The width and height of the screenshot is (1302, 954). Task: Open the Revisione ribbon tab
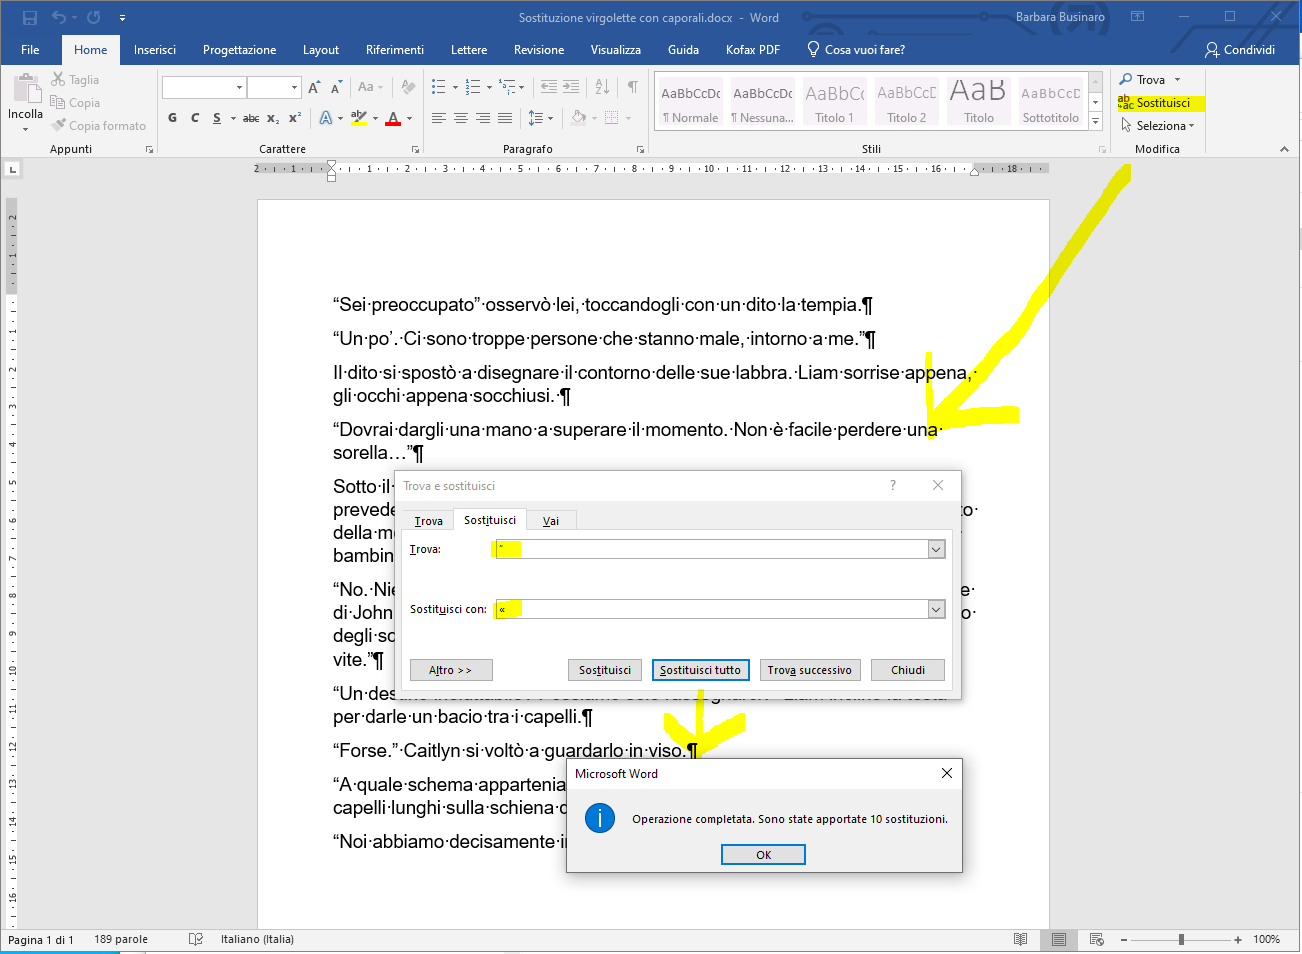pos(538,50)
